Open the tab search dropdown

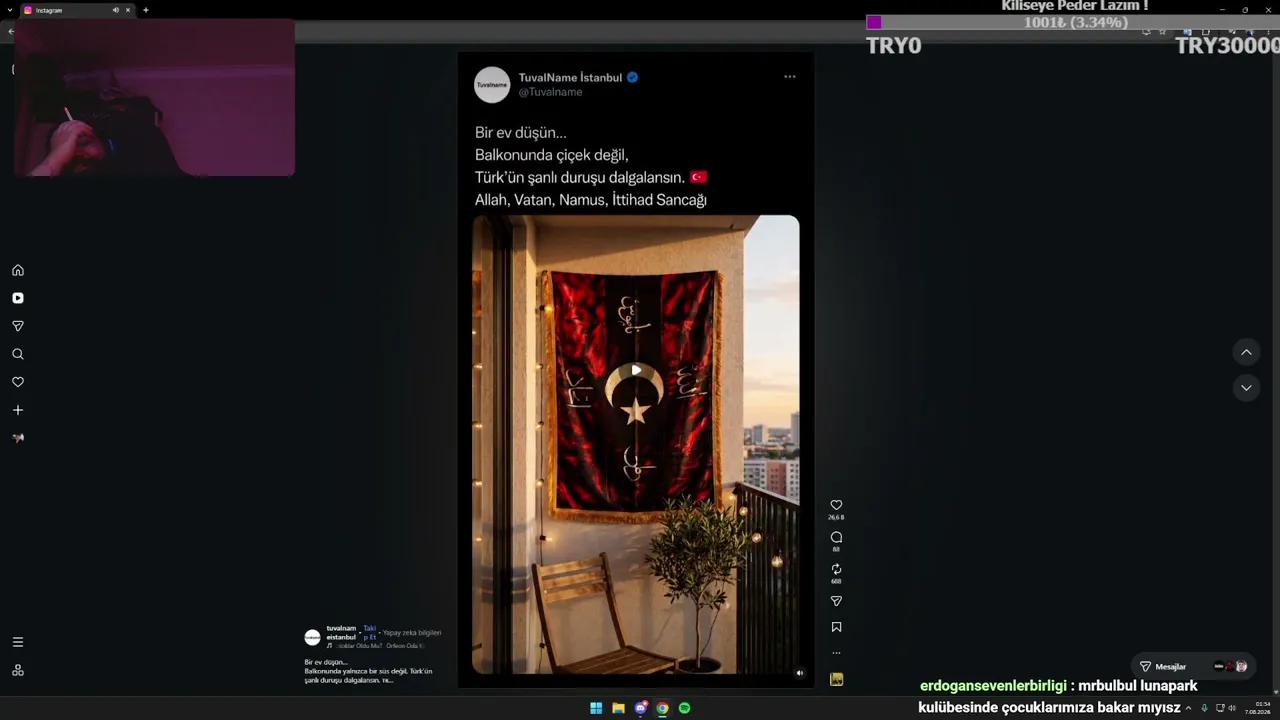pos(9,10)
